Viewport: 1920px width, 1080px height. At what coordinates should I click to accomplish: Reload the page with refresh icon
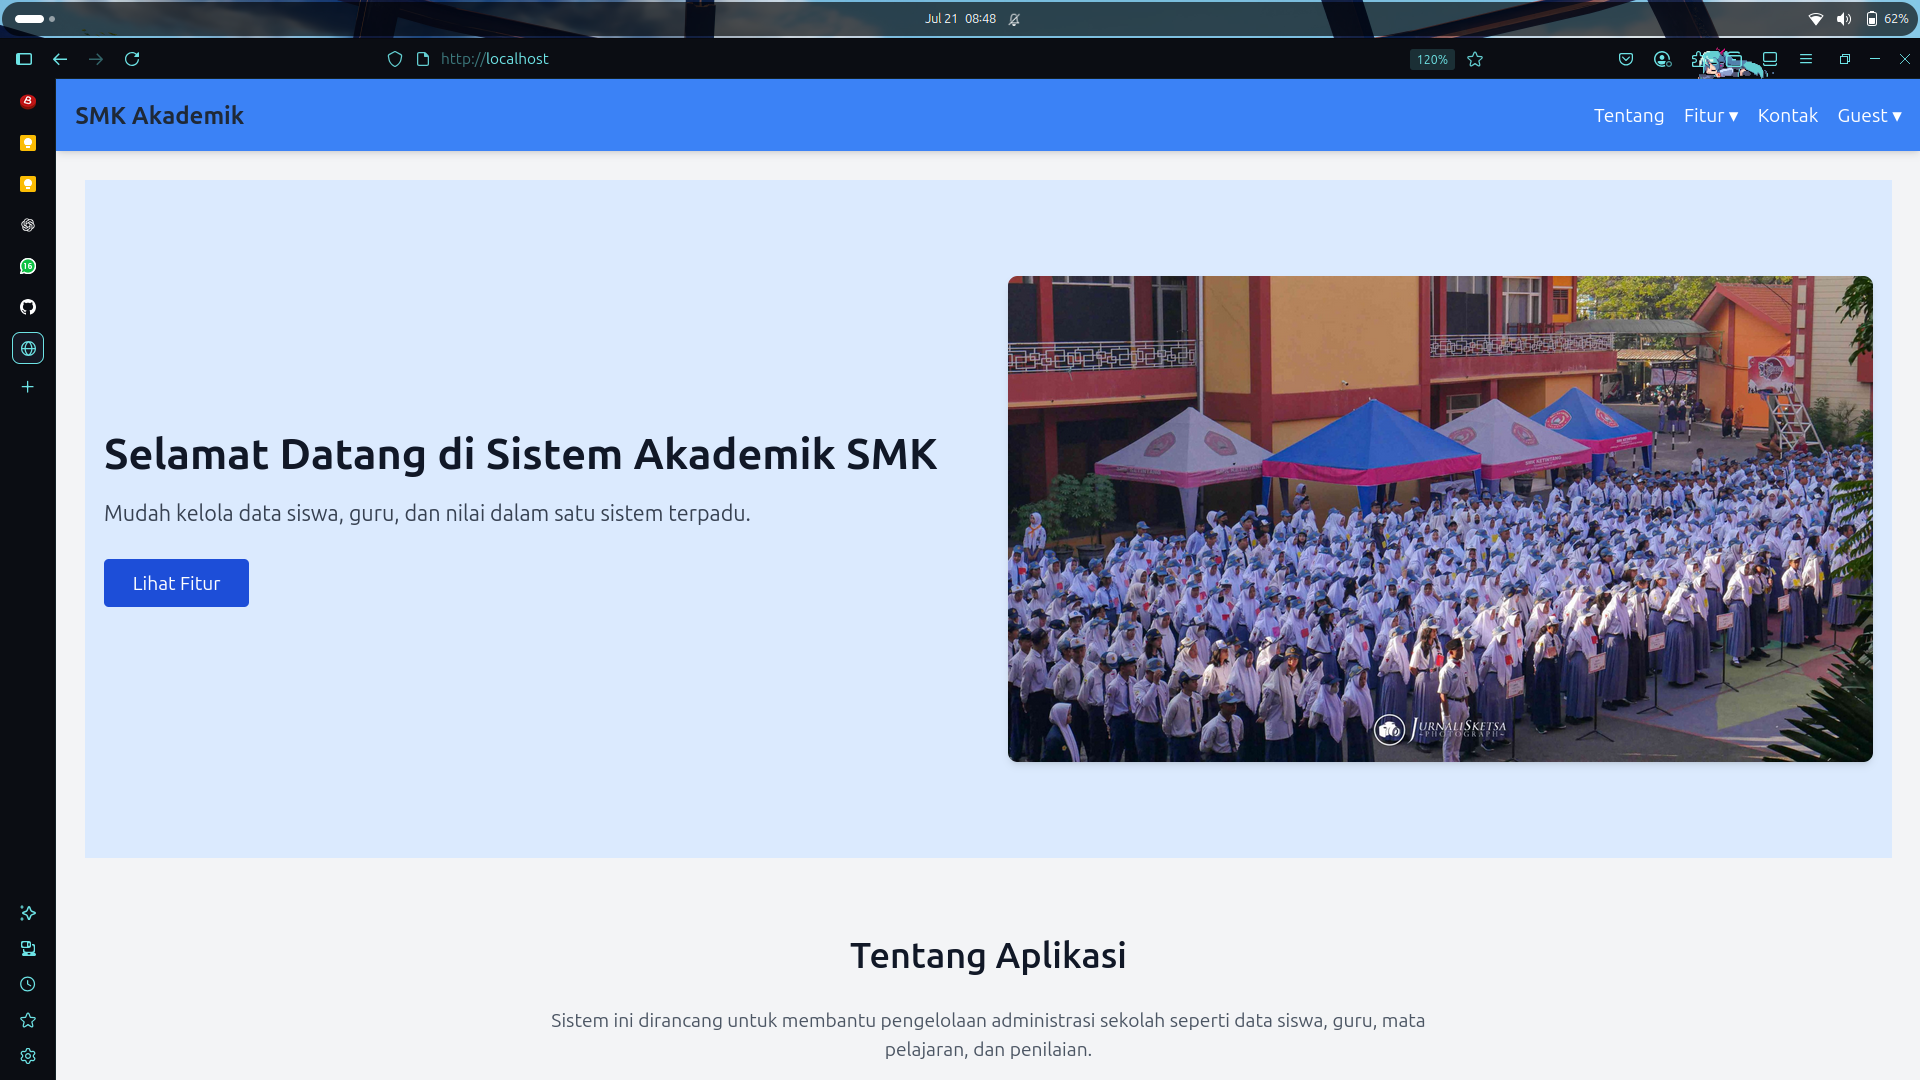pyautogui.click(x=132, y=59)
